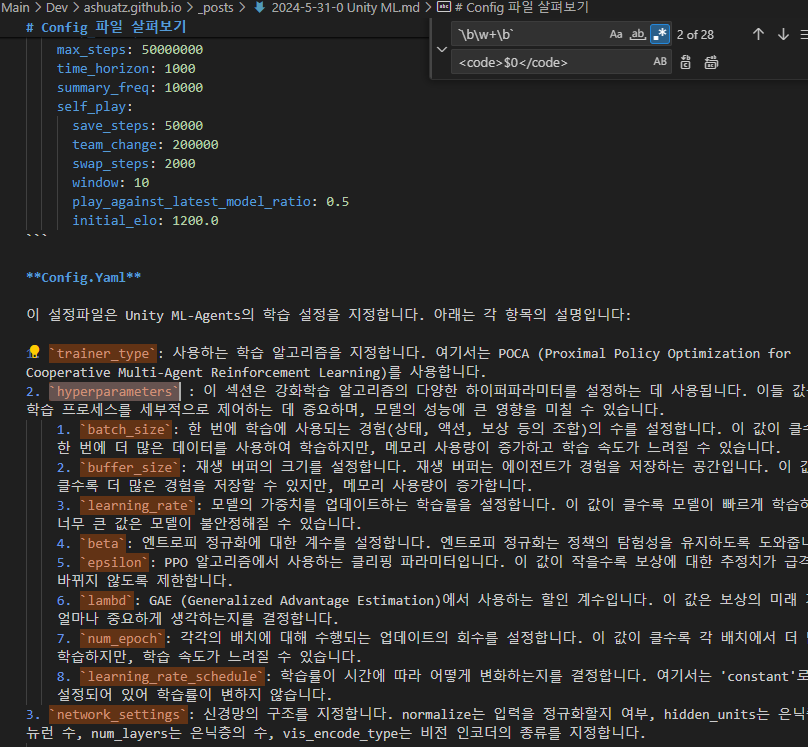The height and width of the screenshot is (747, 808).
Task: Select the Dev breadcrumb item
Action: tap(56, 7)
